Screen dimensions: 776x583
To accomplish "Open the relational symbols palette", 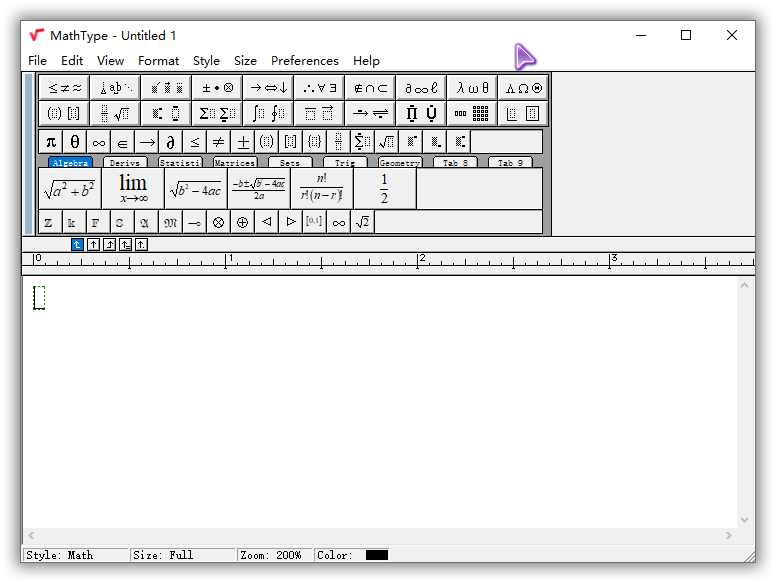I will point(64,88).
